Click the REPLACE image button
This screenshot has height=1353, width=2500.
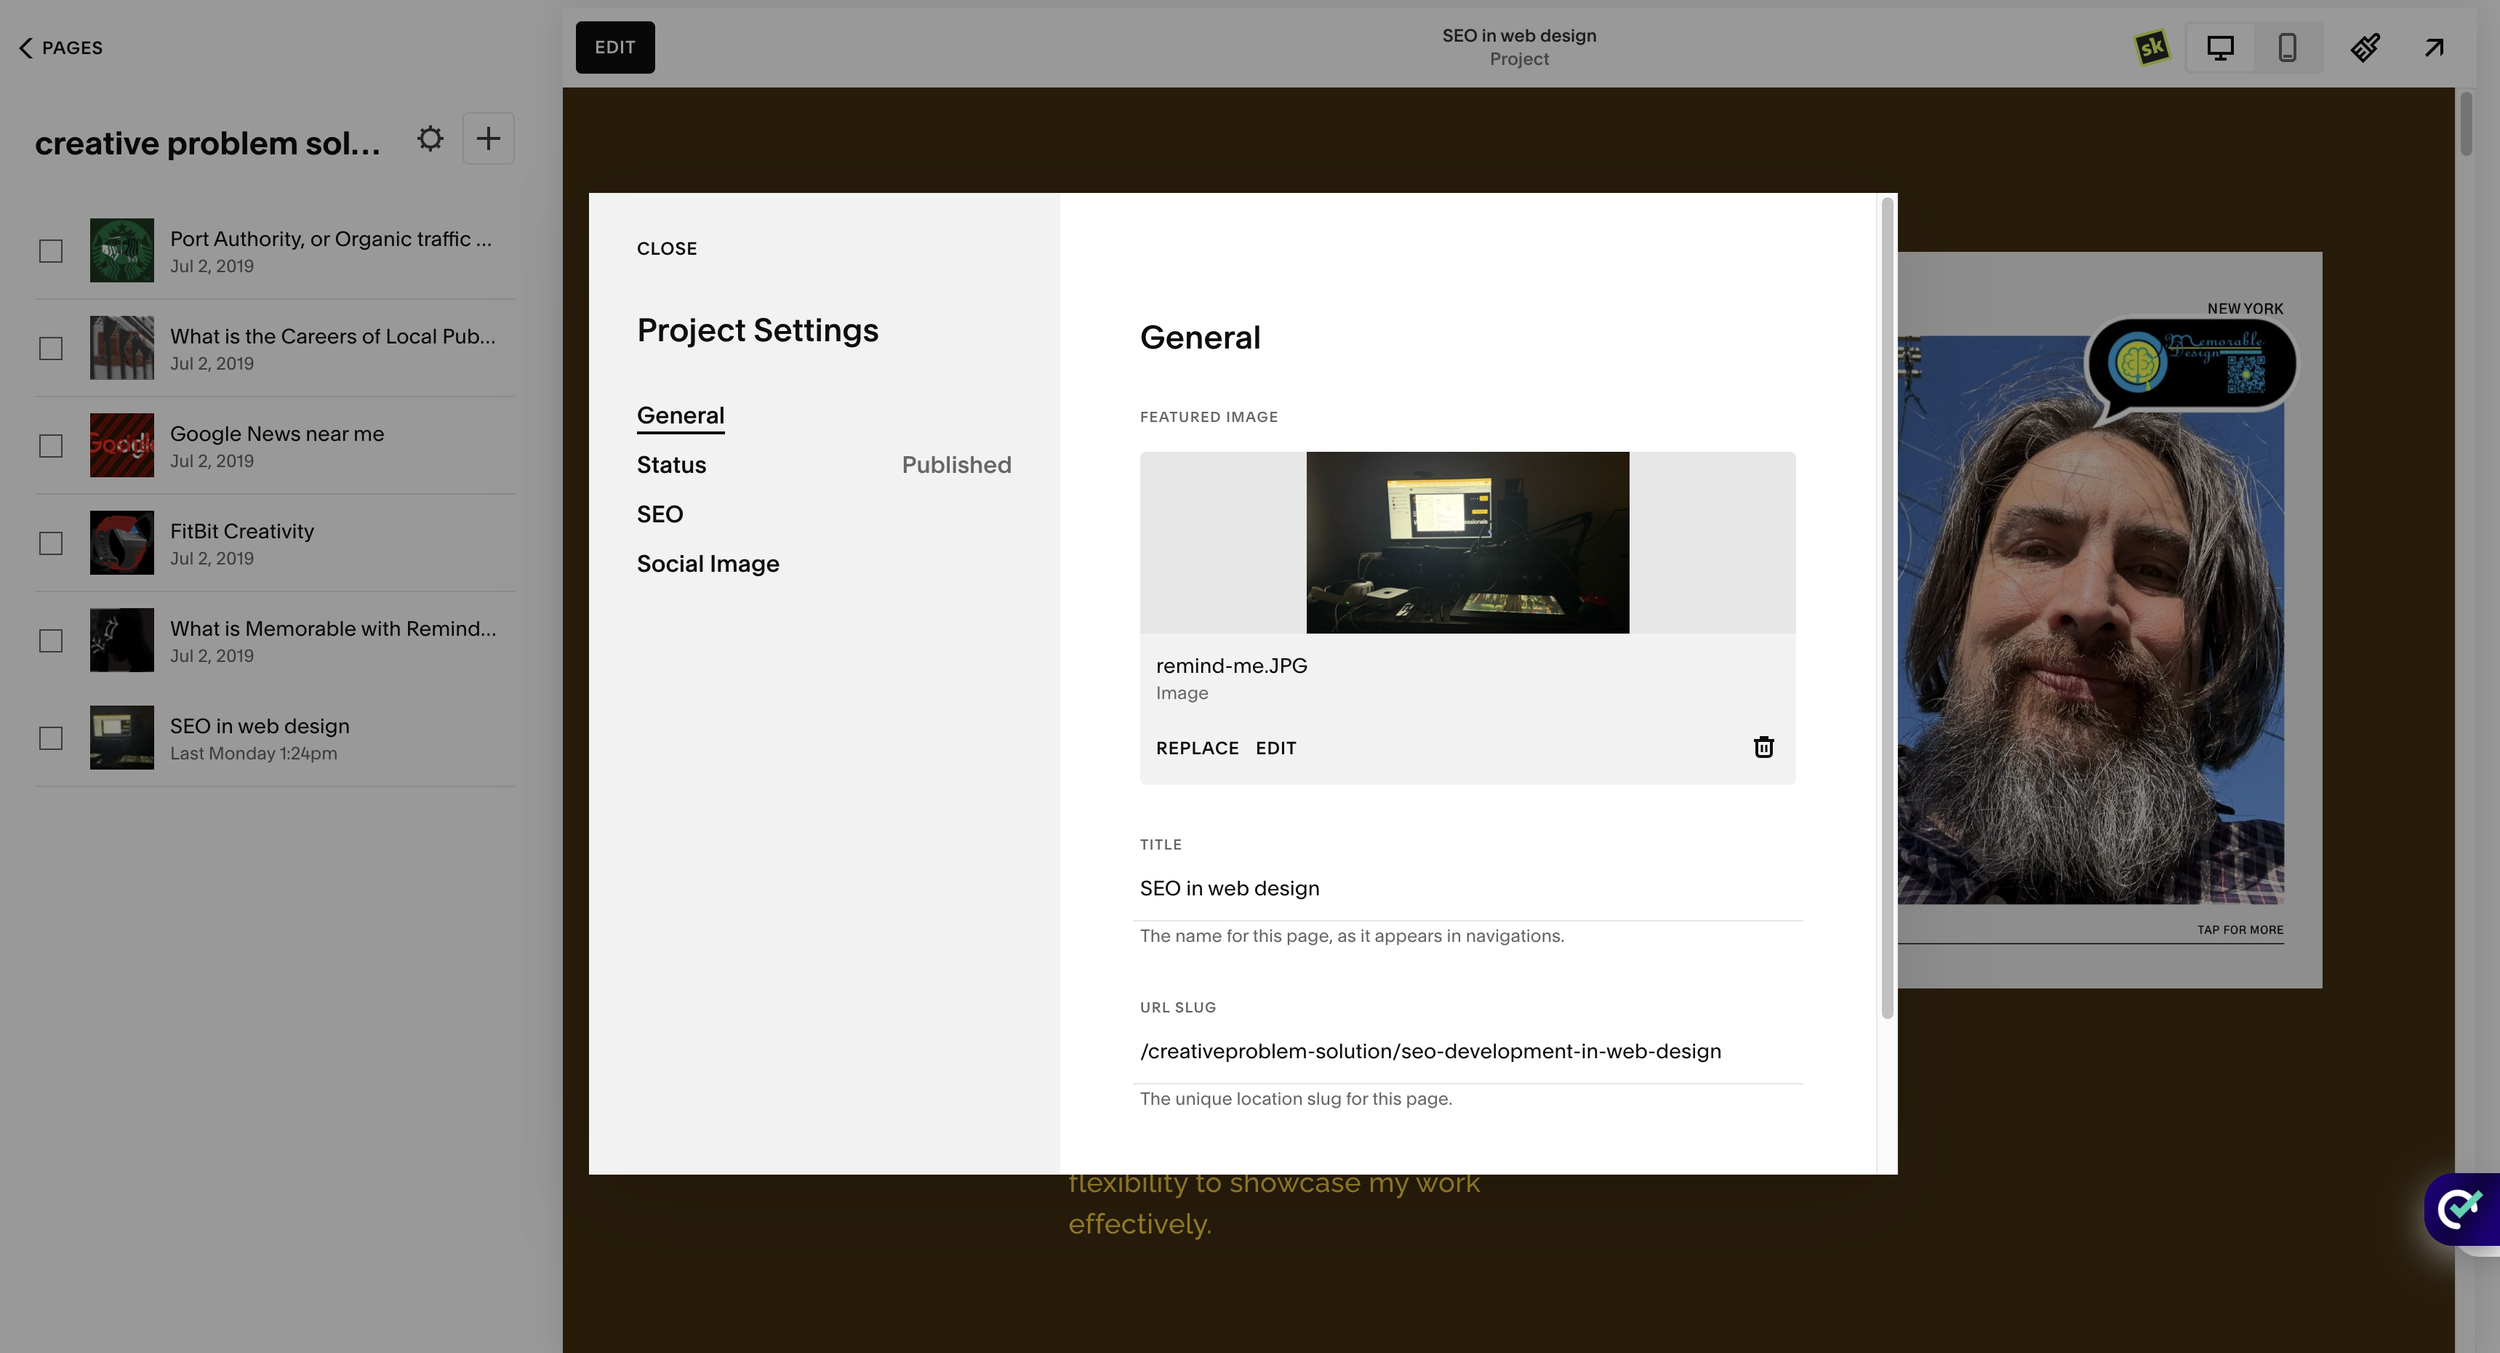pos(1197,748)
